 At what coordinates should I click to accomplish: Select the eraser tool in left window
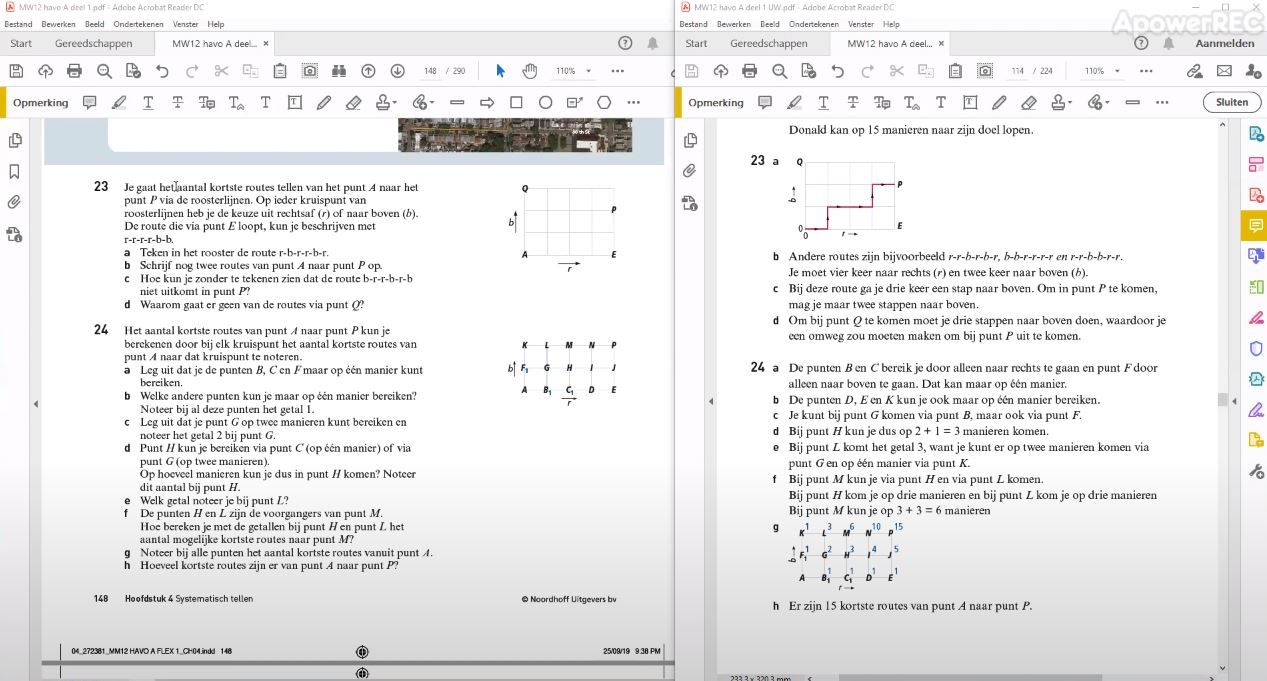coord(353,102)
